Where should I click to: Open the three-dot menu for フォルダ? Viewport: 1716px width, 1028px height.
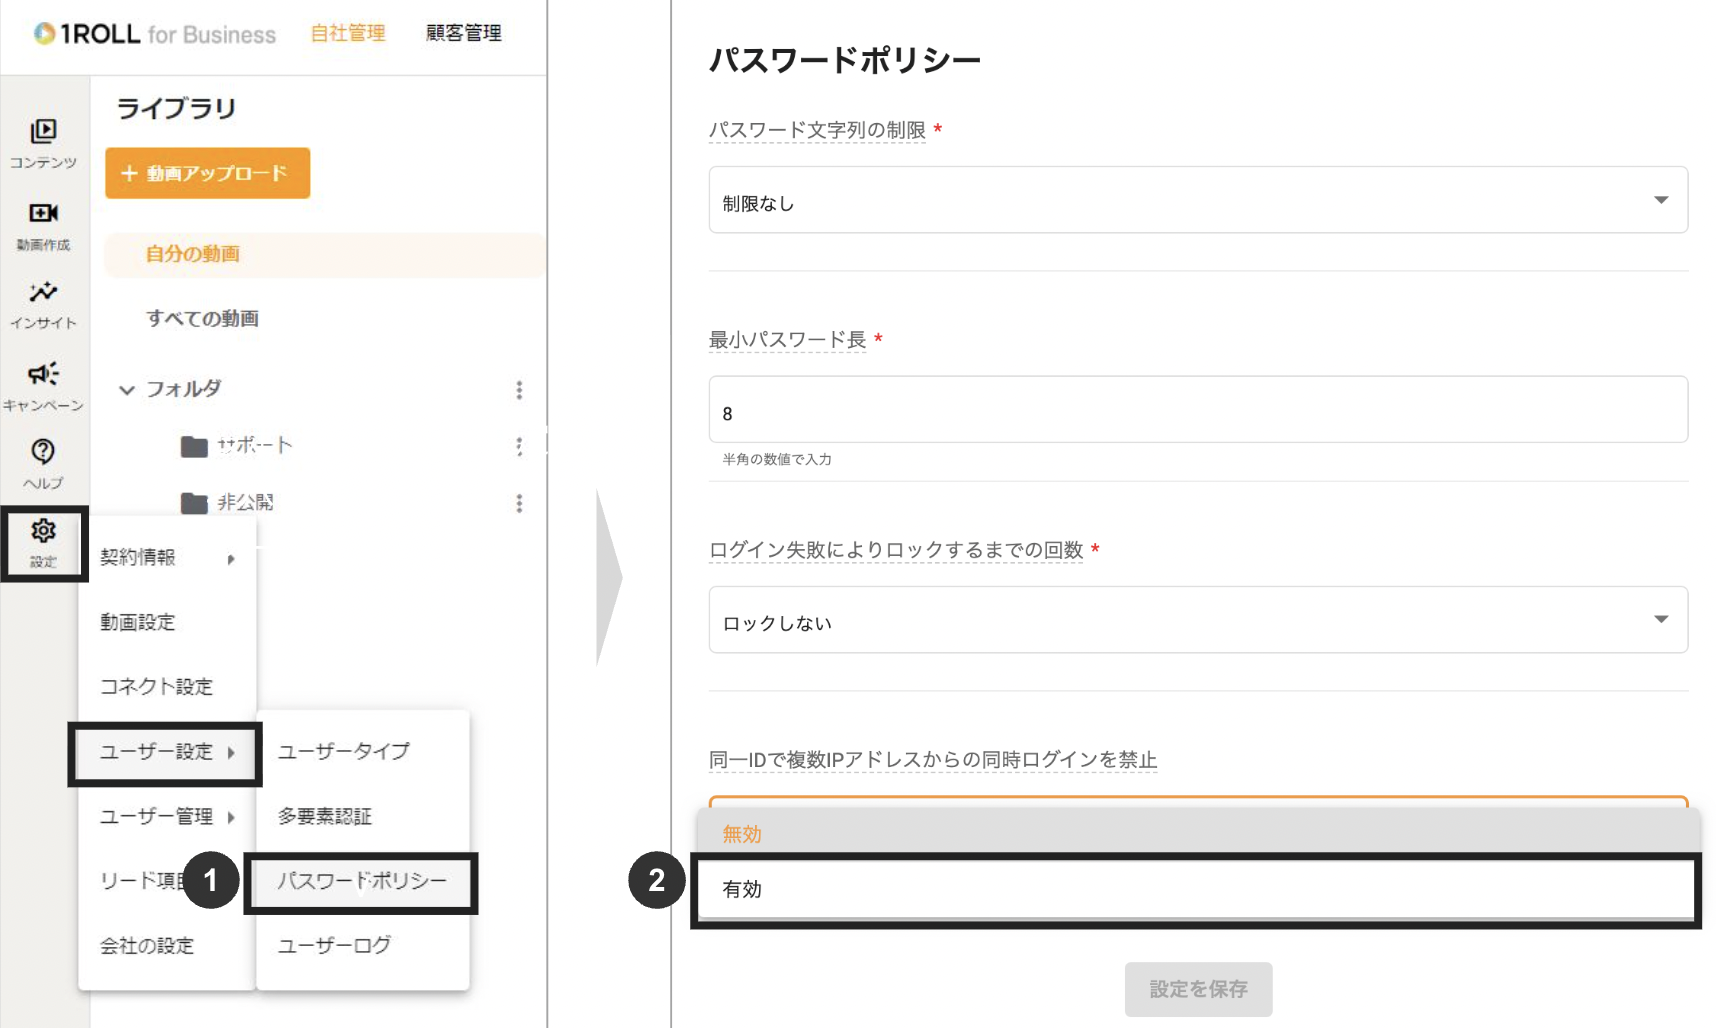519,390
